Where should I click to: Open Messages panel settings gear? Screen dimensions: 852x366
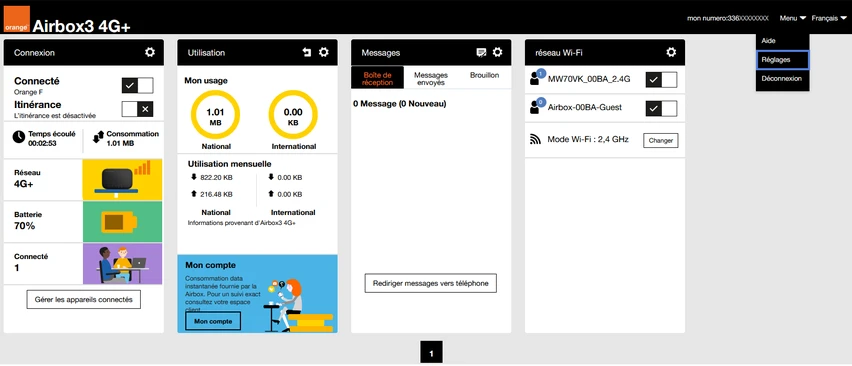(498, 52)
